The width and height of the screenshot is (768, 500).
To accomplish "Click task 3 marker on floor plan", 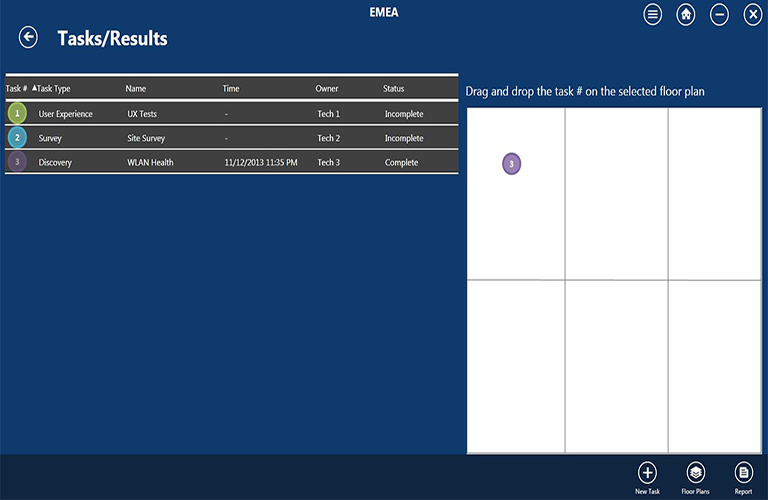I will pyautogui.click(x=511, y=164).
